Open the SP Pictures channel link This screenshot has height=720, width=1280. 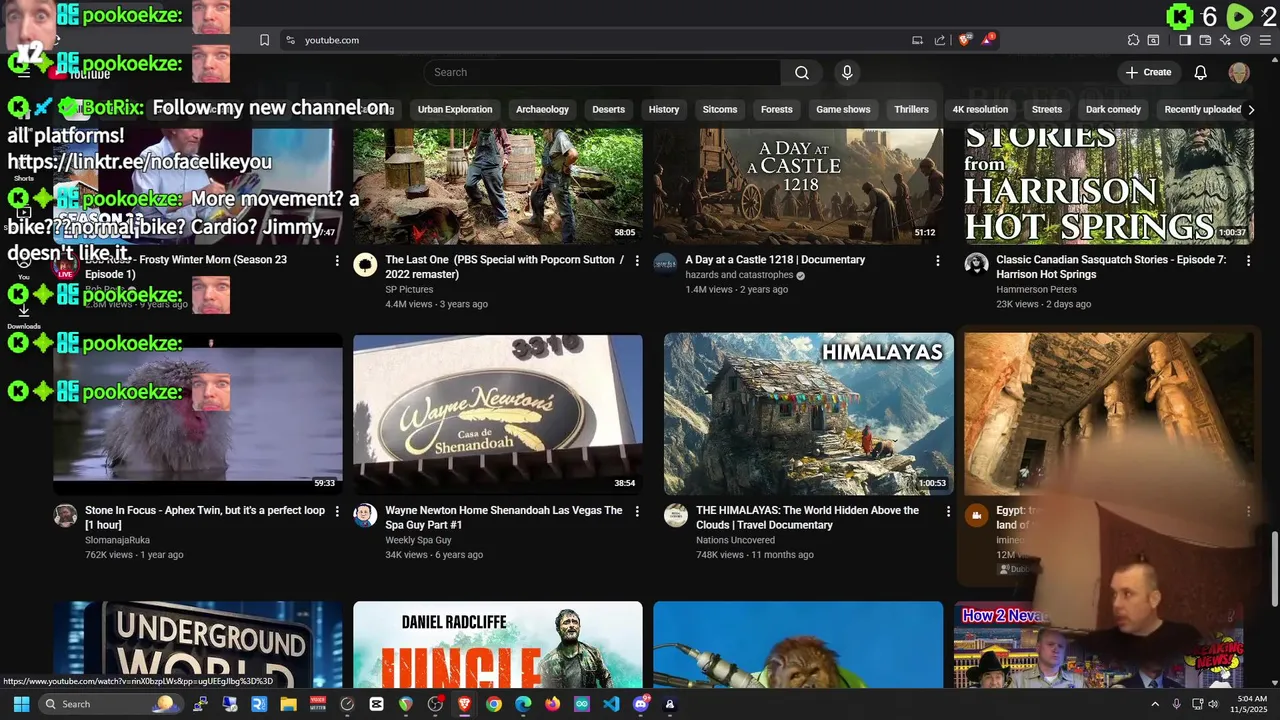[x=409, y=289]
